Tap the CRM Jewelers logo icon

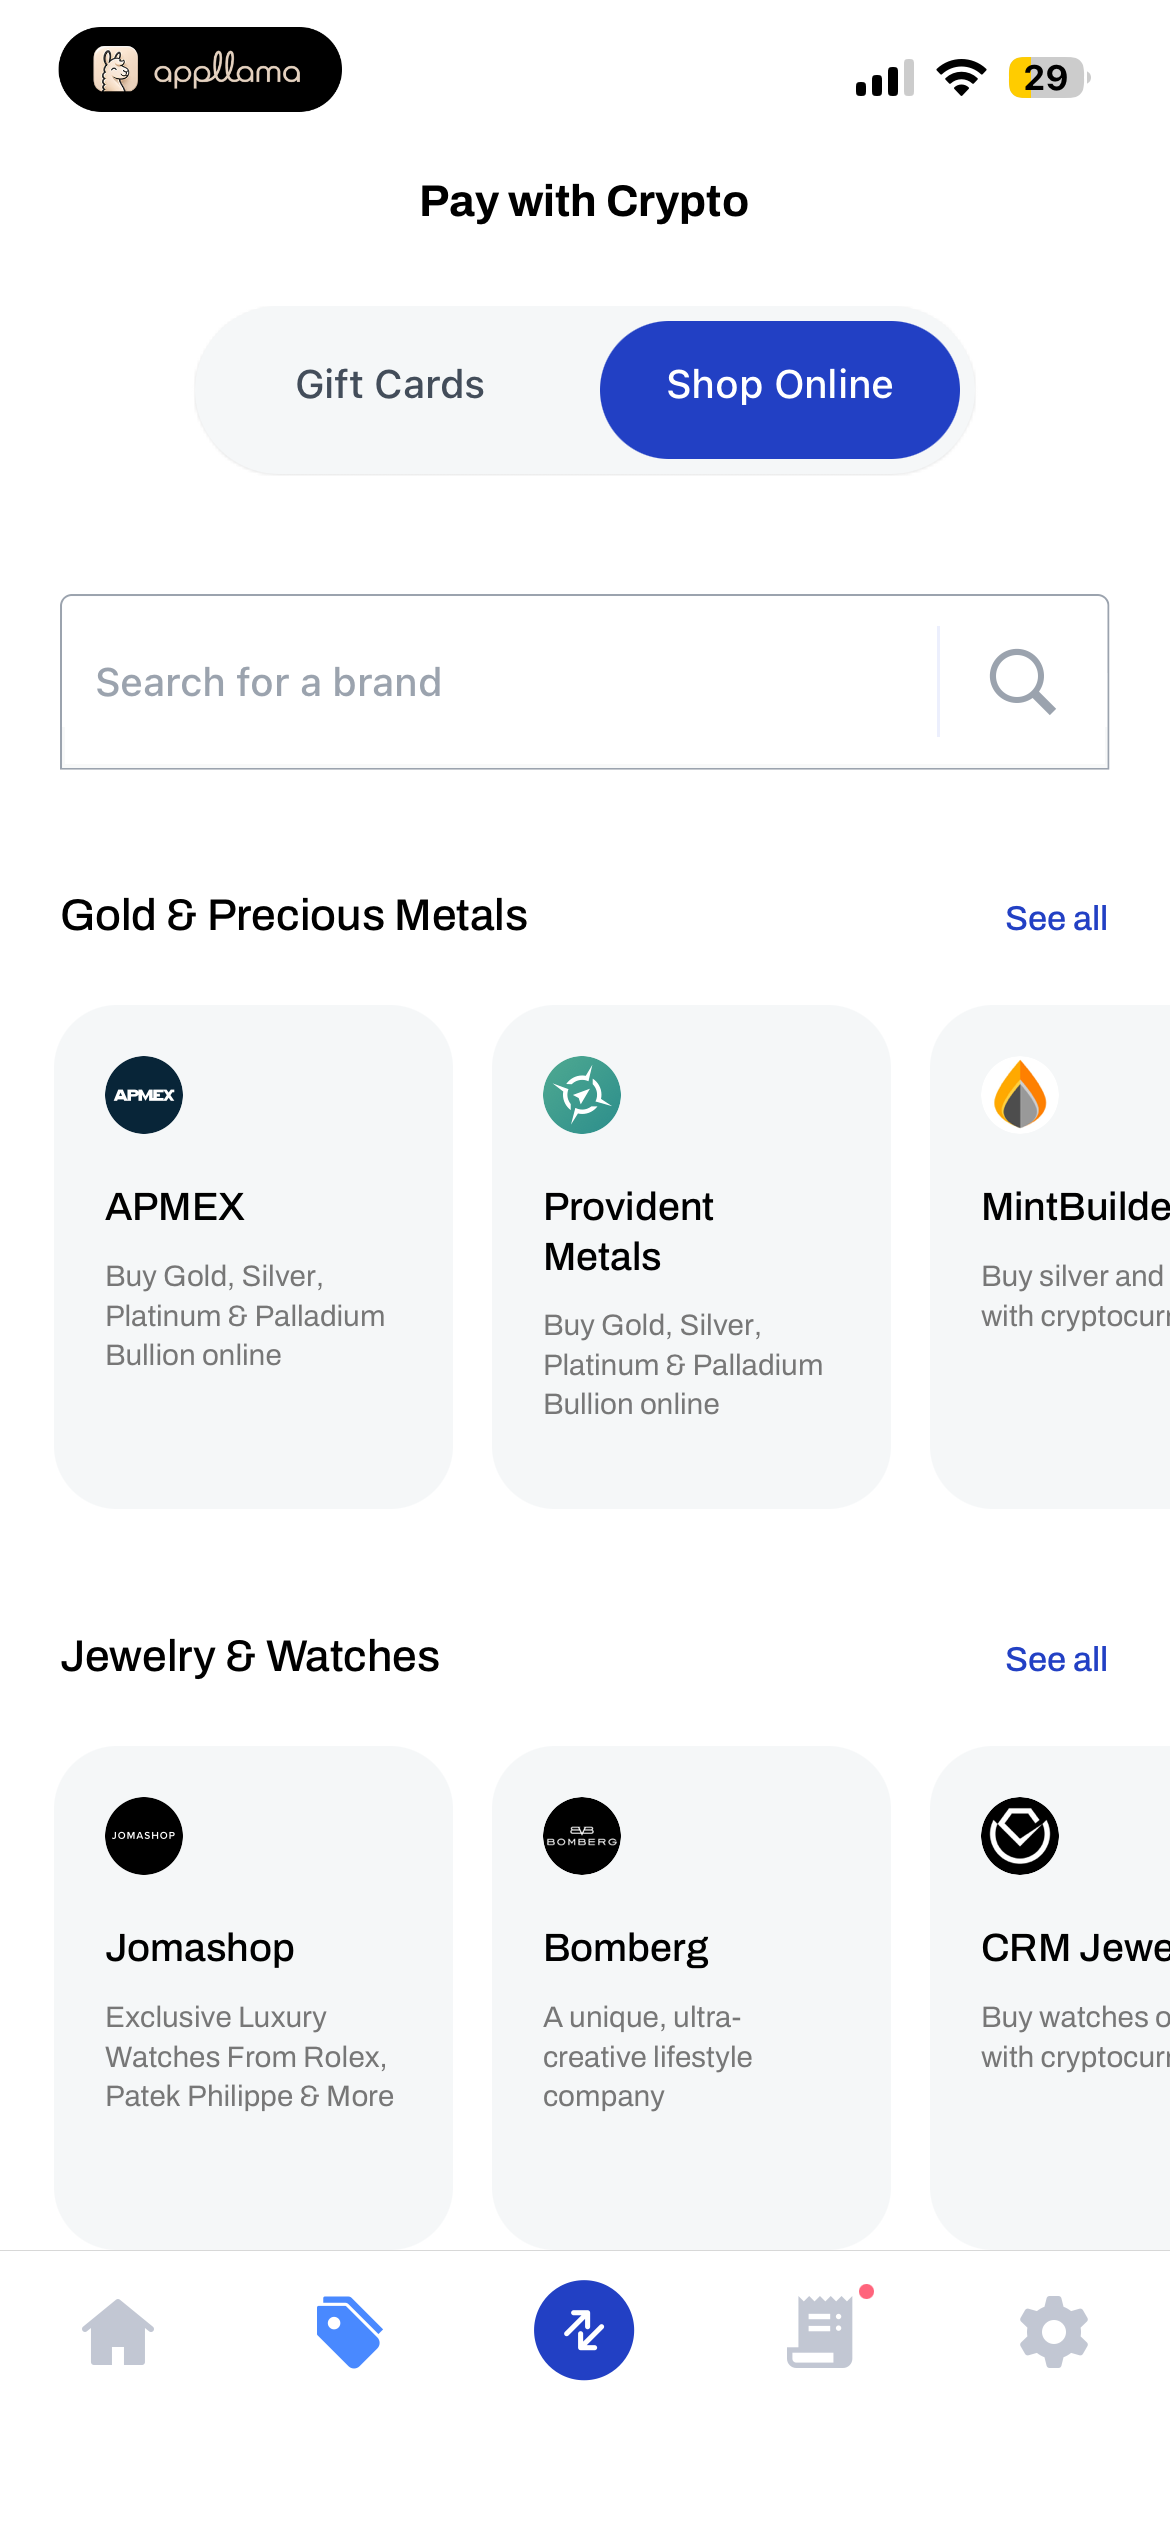pyautogui.click(x=1020, y=1836)
